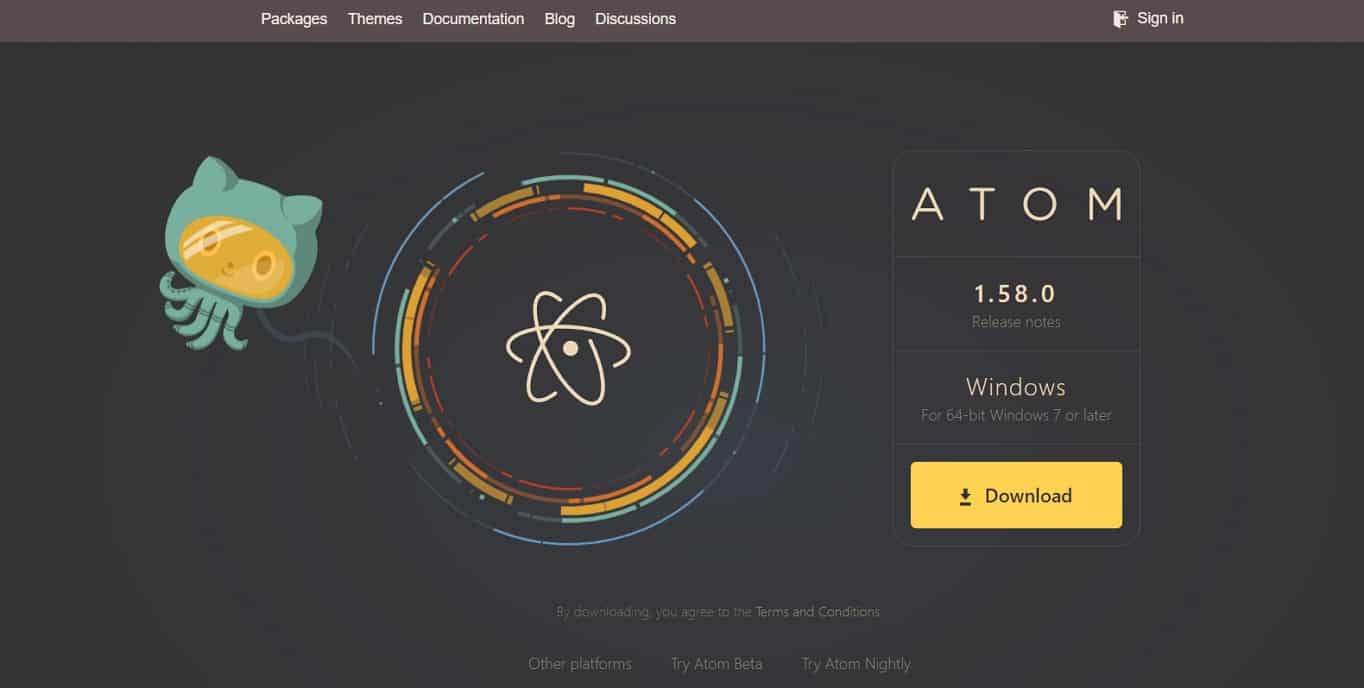This screenshot has height=688, width=1364.
Task: Choose Other platforms
Action: 580,664
